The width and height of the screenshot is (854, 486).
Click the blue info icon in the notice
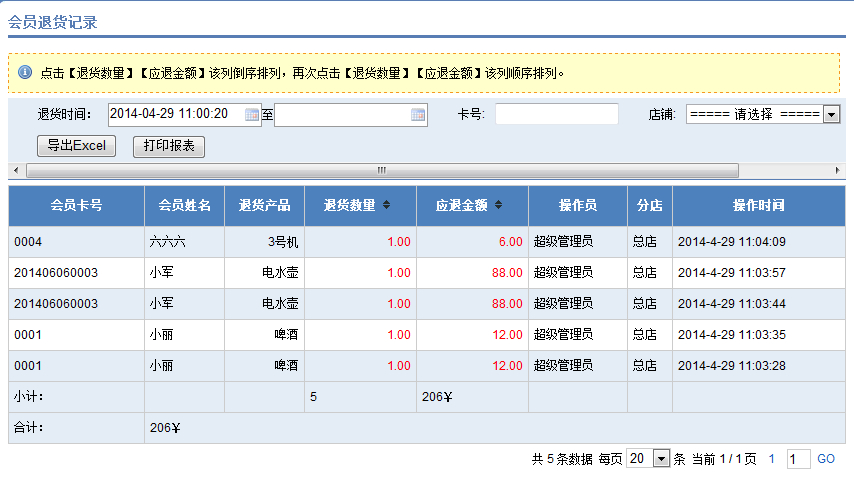pyautogui.click(x=25, y=72)
